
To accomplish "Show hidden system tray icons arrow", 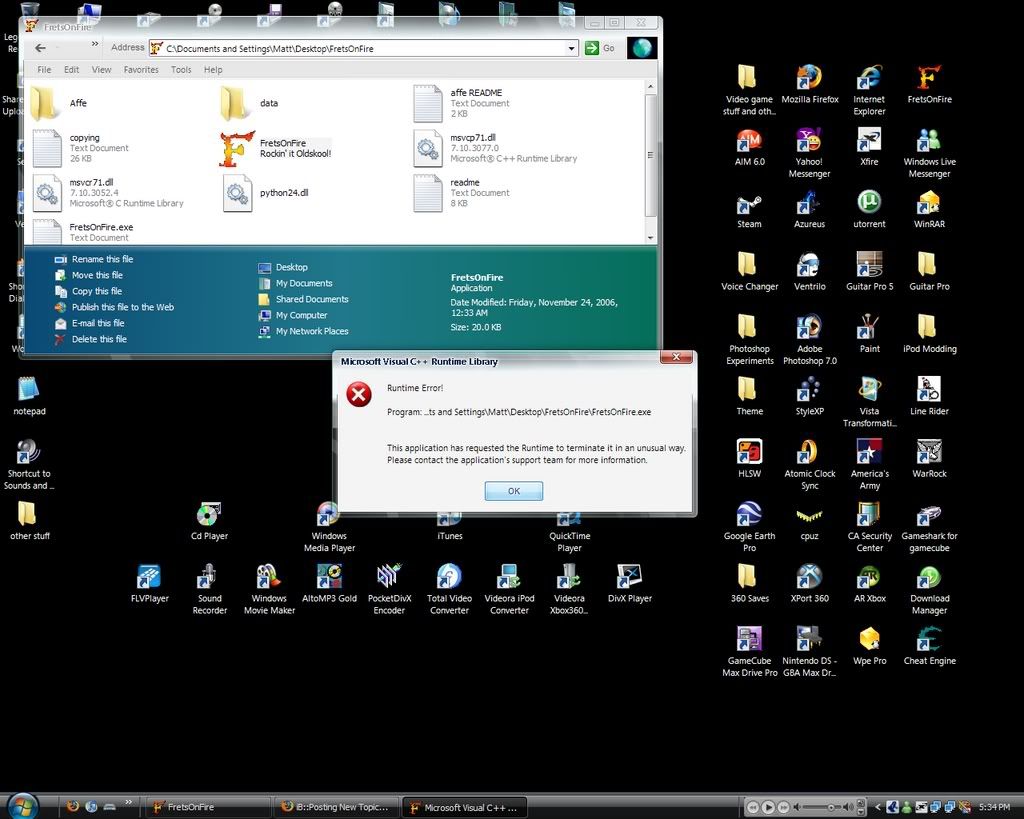I will 877,807.
